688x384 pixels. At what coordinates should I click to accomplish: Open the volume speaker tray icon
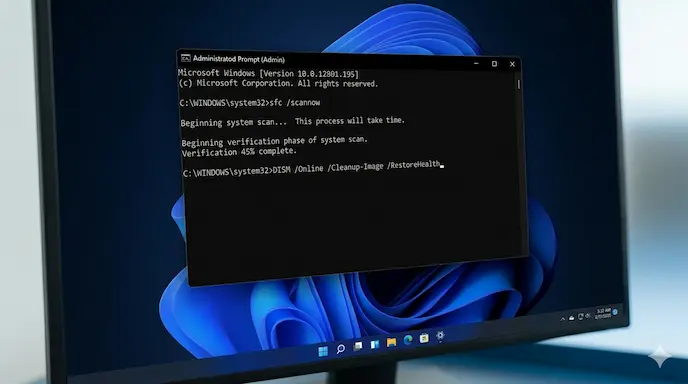coord(588,316)
